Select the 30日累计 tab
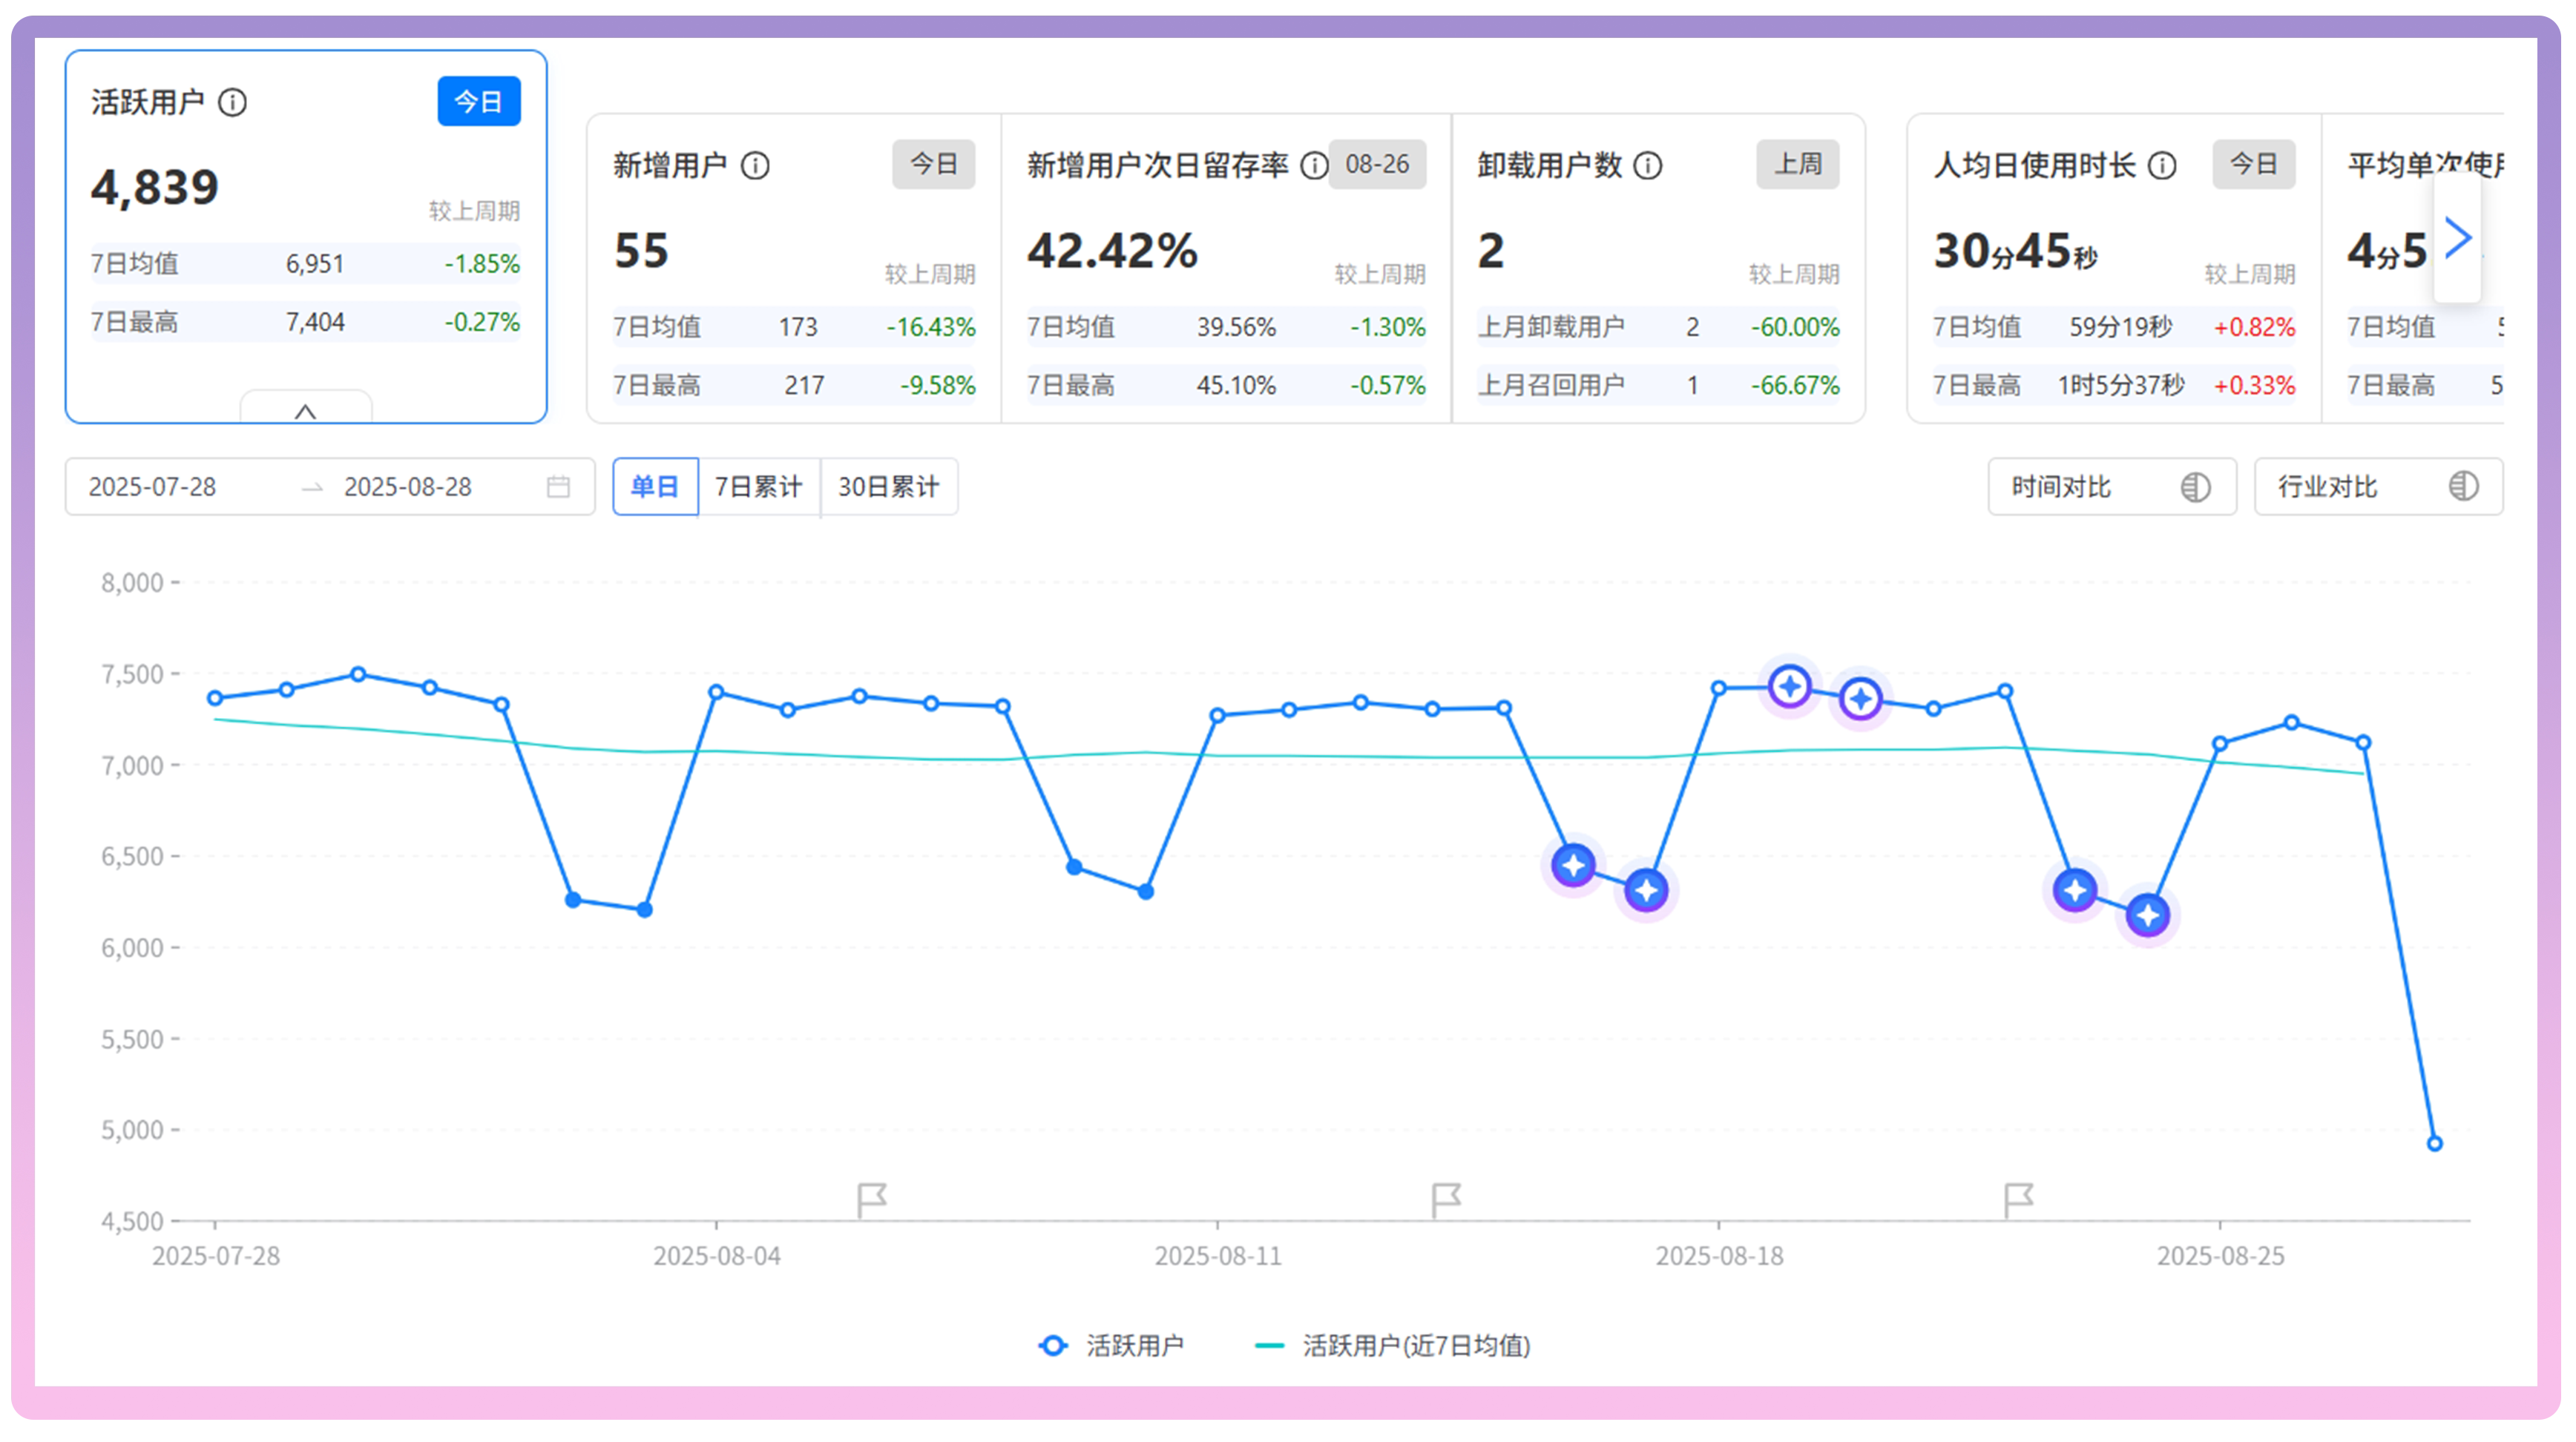 pyautogui.click(x=888, y=487)
